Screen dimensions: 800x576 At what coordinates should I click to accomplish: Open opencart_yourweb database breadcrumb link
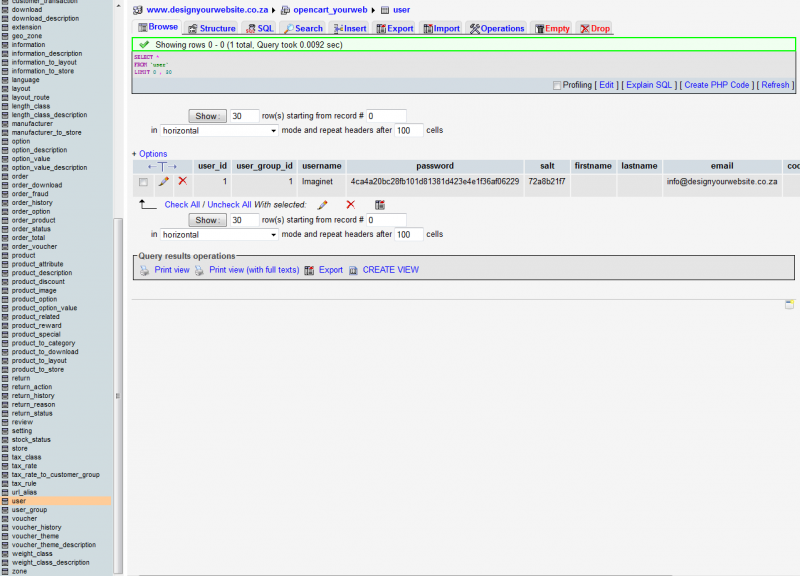click(x=330, y=10)
